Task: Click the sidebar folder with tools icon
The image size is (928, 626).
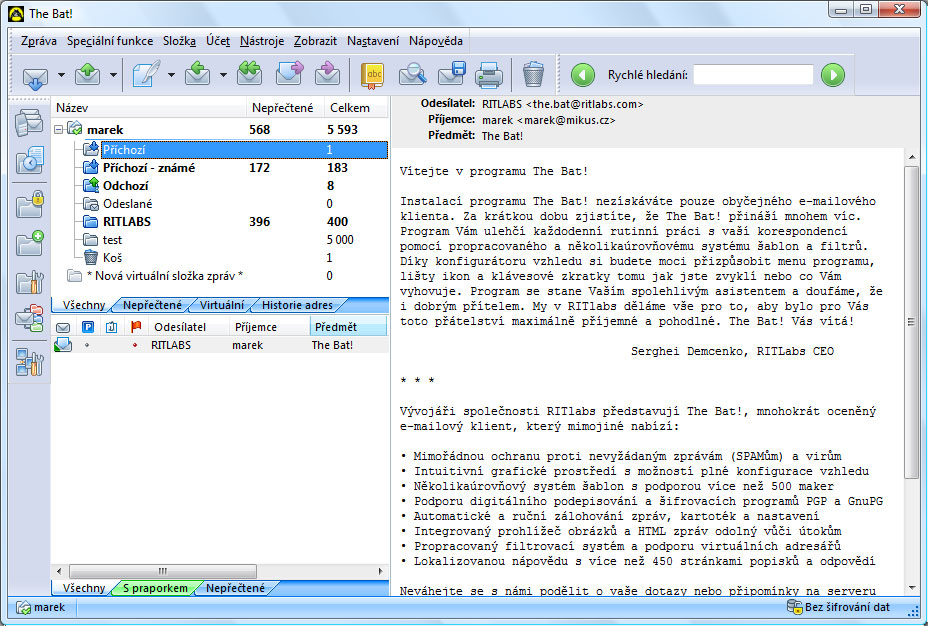Action: pyautogui.click(x=30, y=282)
